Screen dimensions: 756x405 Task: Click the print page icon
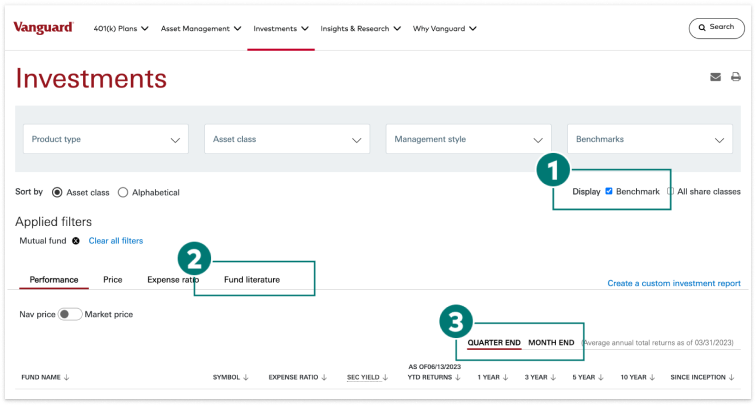click(735, 77)
